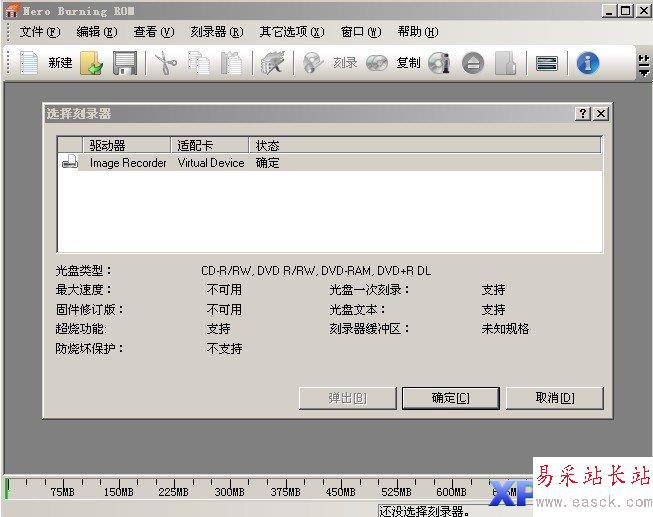
Task: Click the New compilation document icon
Action: [x=29, y=63]
